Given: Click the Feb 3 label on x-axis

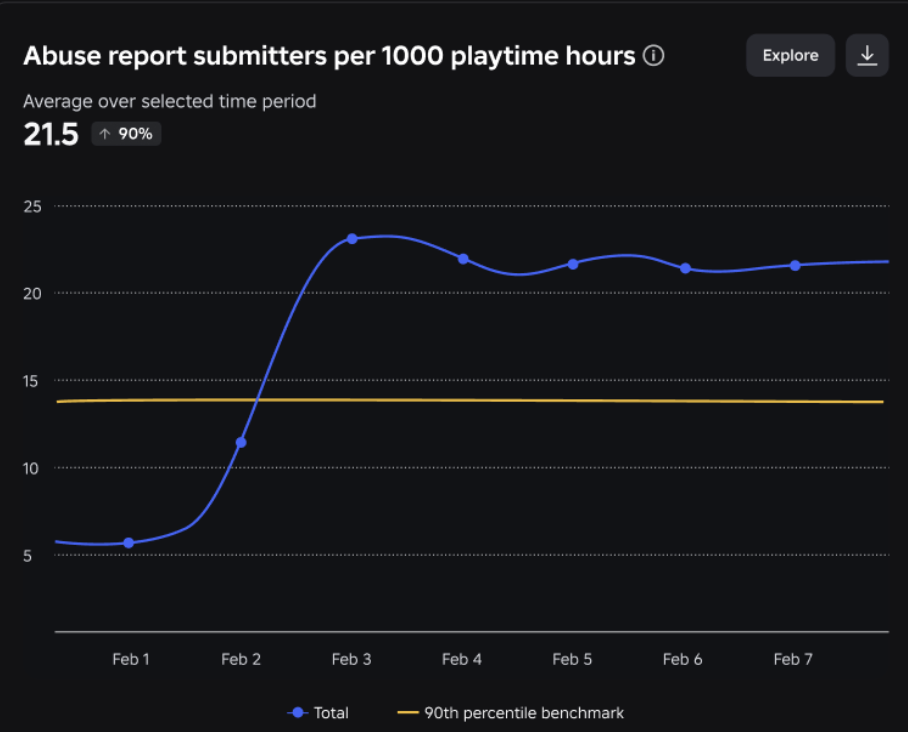Looking at the screenshot, I should pyautogui.click(x=351, y=659).
